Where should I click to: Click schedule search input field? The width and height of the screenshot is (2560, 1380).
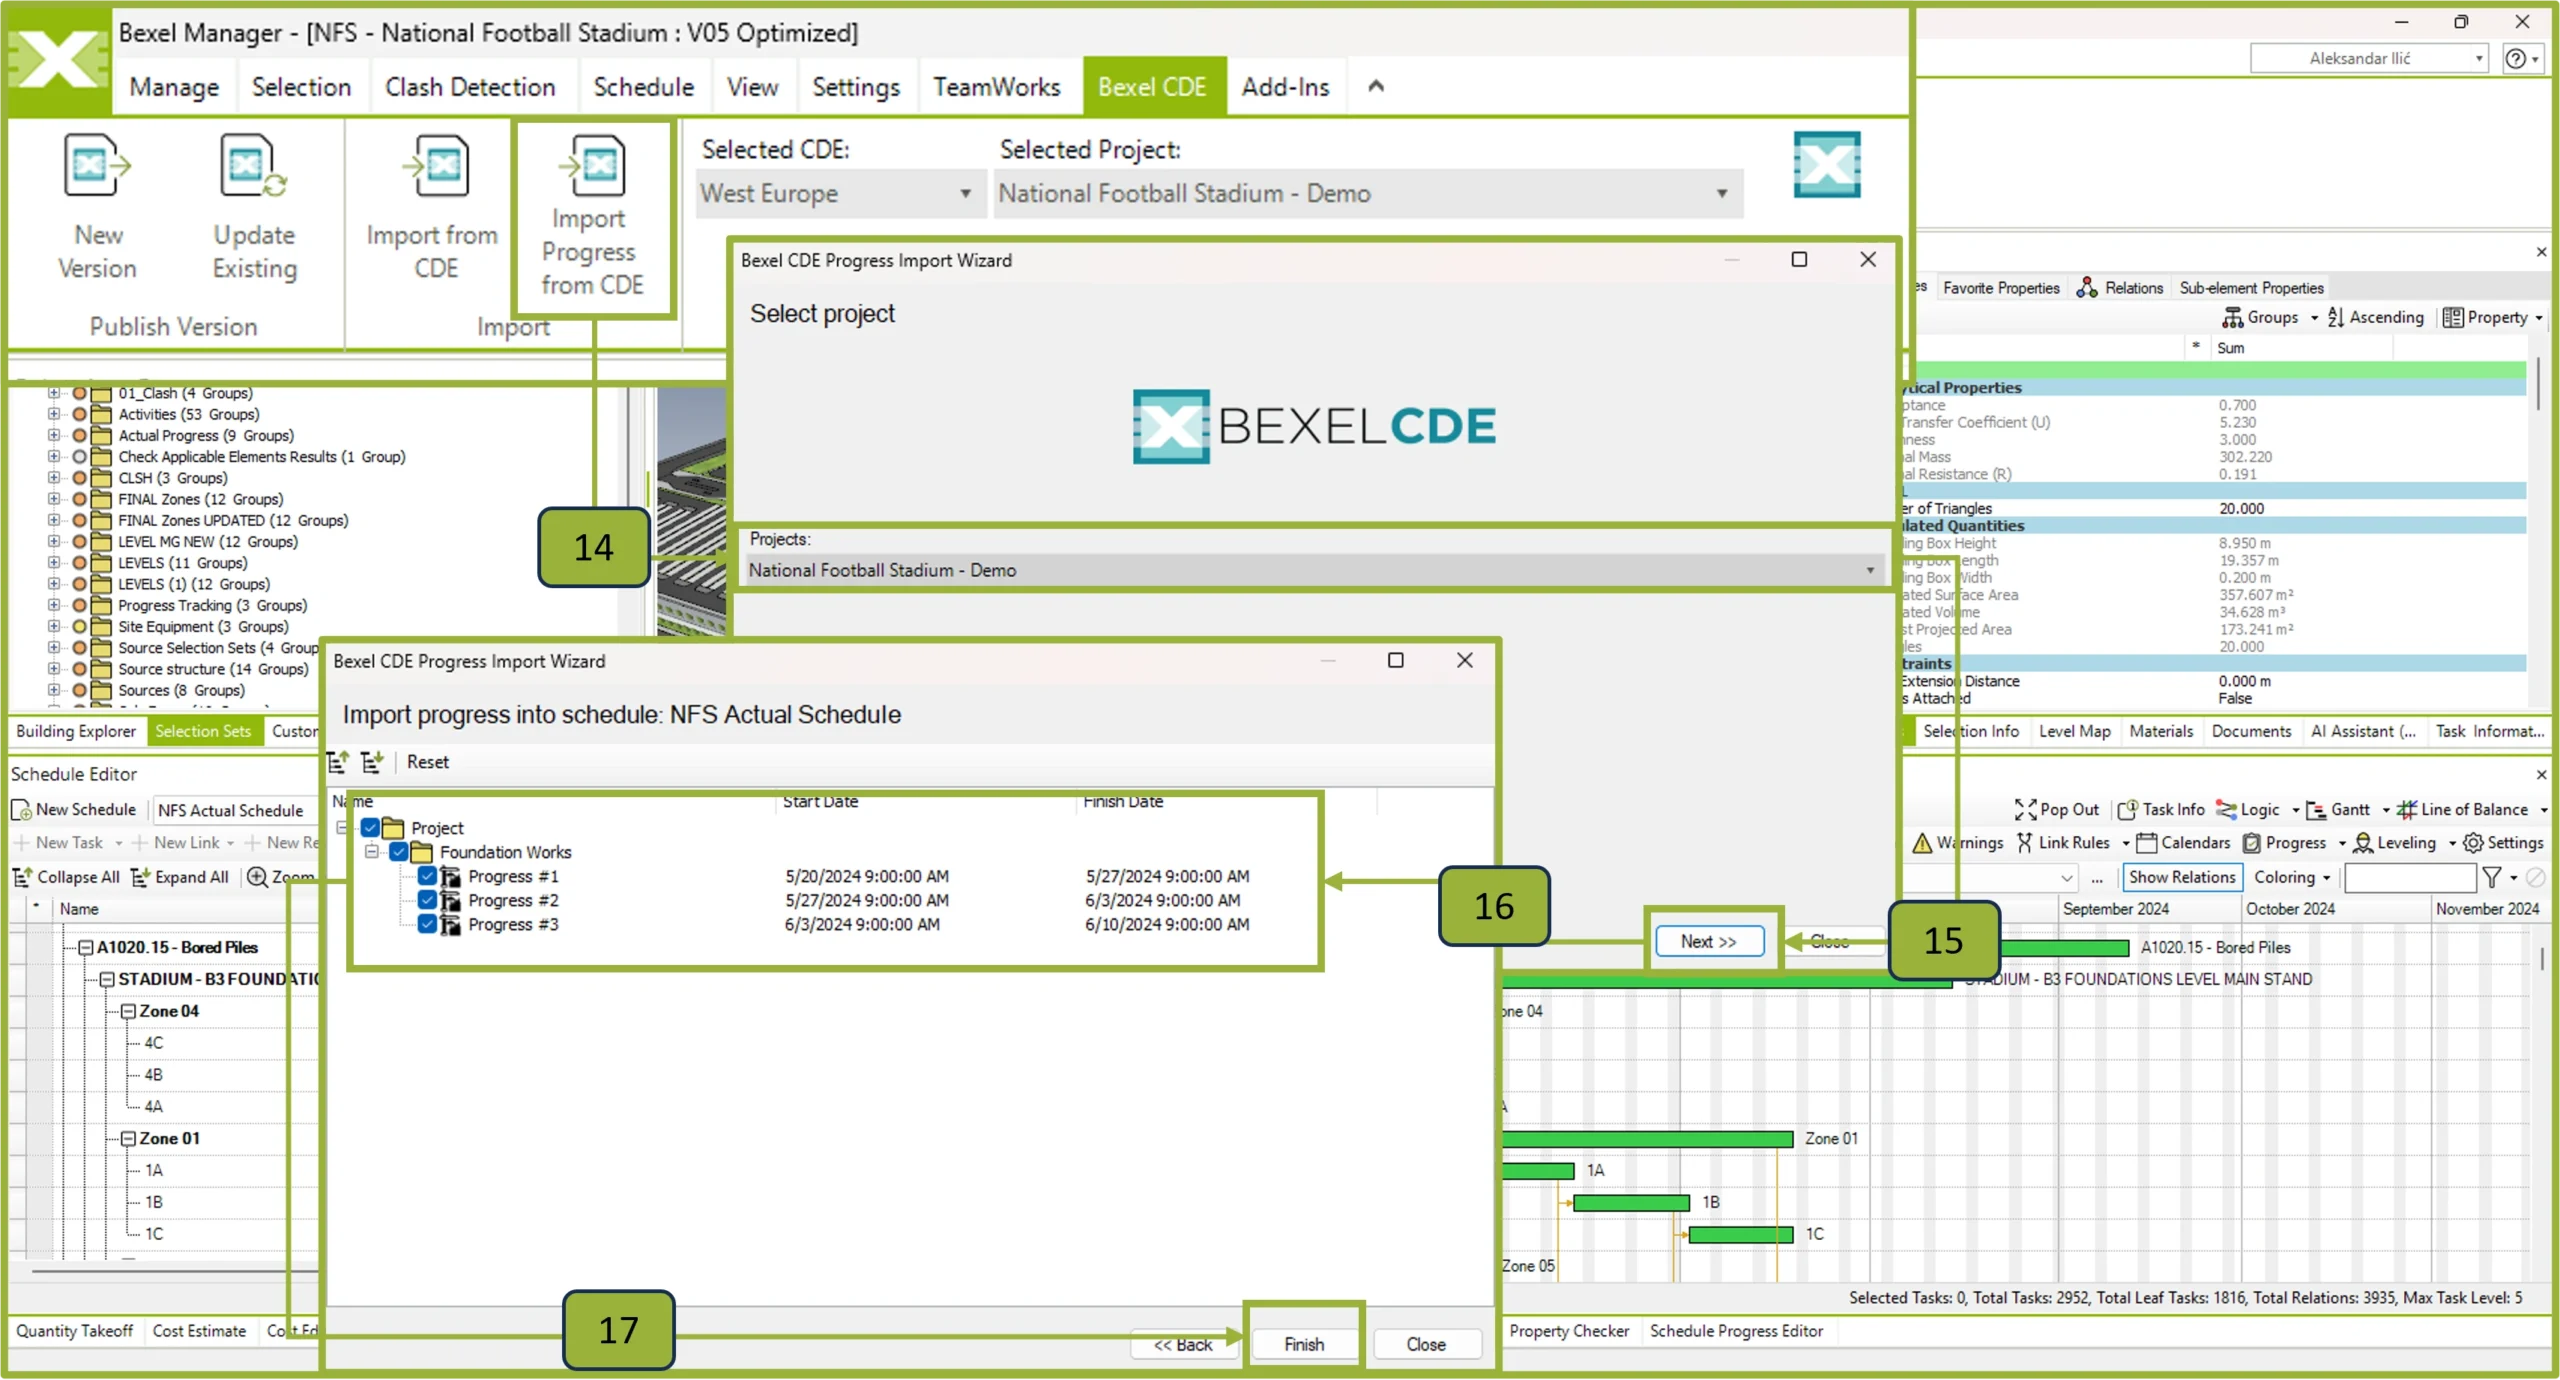click(2410, 878)
